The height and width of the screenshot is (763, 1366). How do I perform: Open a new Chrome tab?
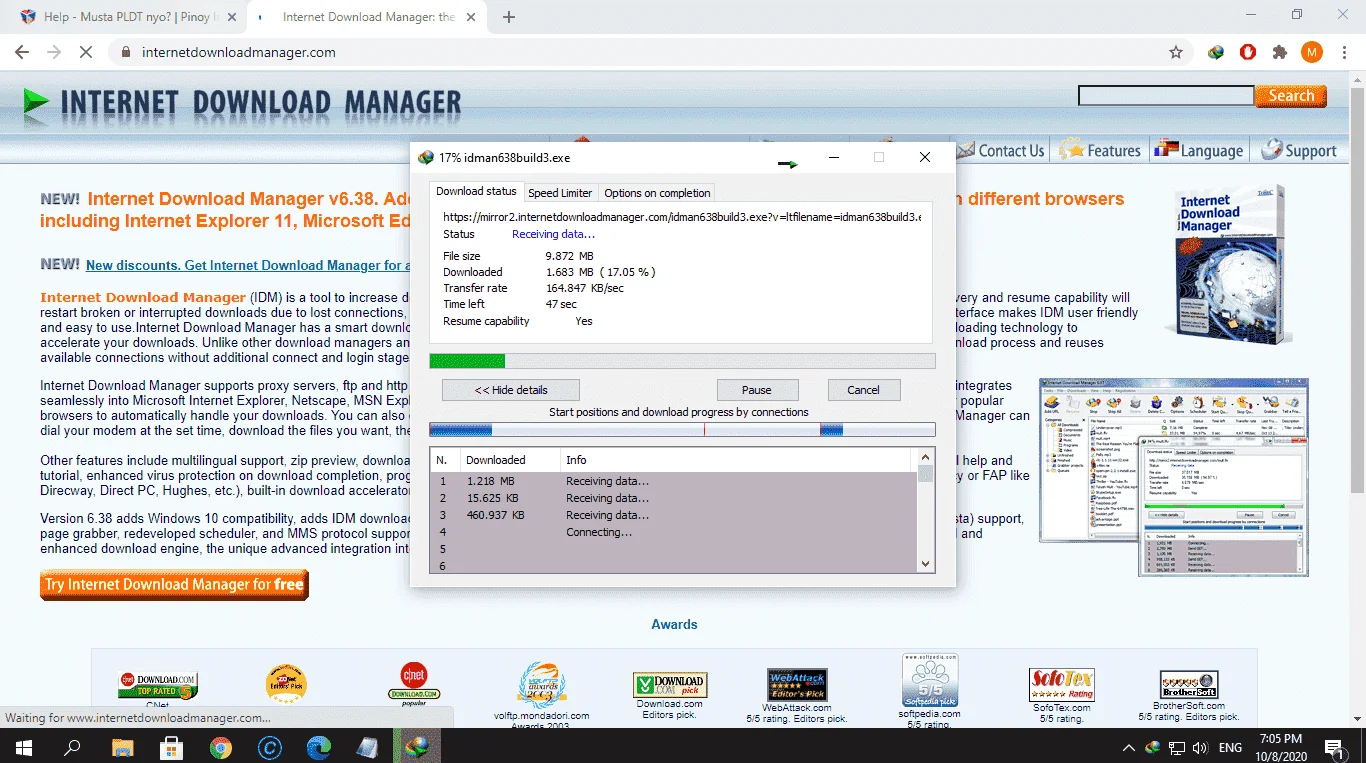tap(509, 17)
